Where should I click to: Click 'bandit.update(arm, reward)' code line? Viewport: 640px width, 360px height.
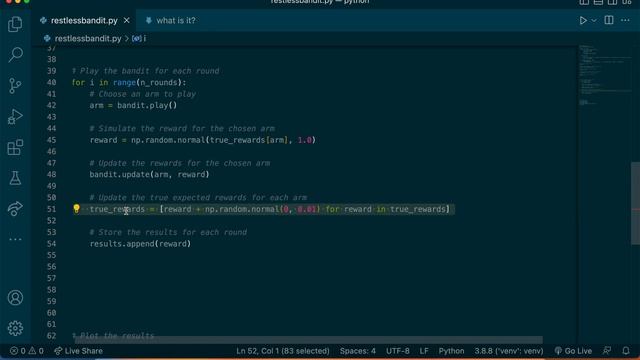(x=149, y=175)
